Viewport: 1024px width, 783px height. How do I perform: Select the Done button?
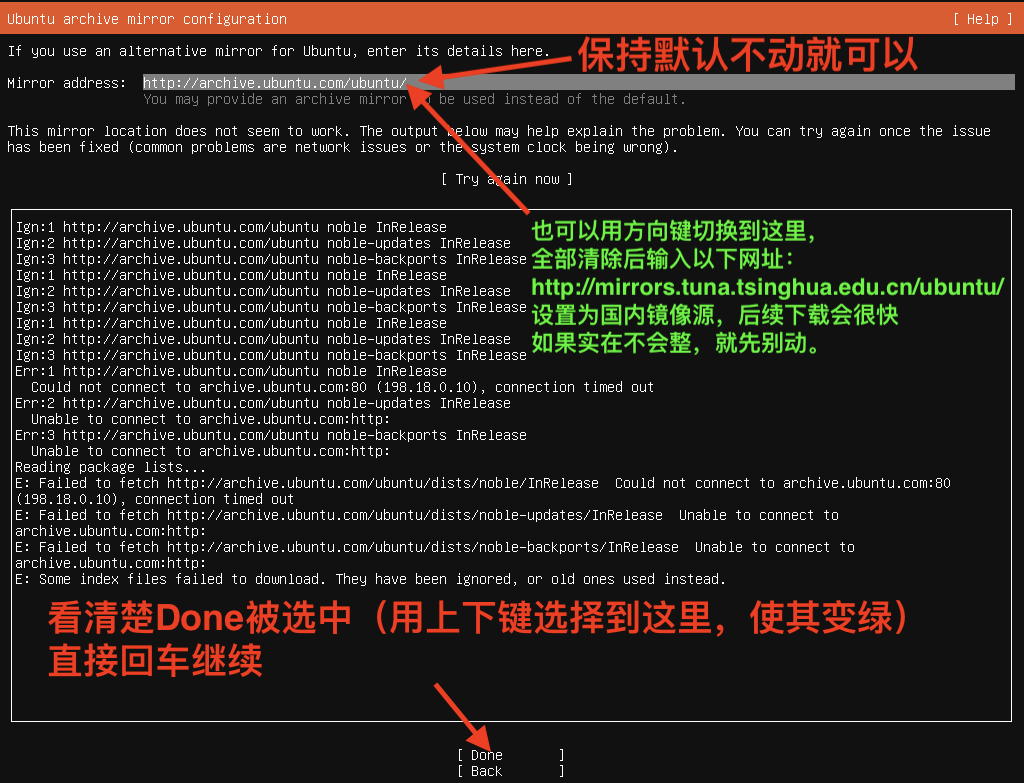tap(511, 755)
